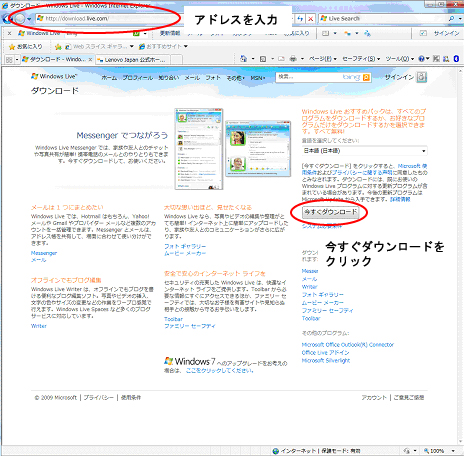This screenshot has height=456, width=464.
Task: Click the Print icon in command bar
Action: click(x=293, y=59)
